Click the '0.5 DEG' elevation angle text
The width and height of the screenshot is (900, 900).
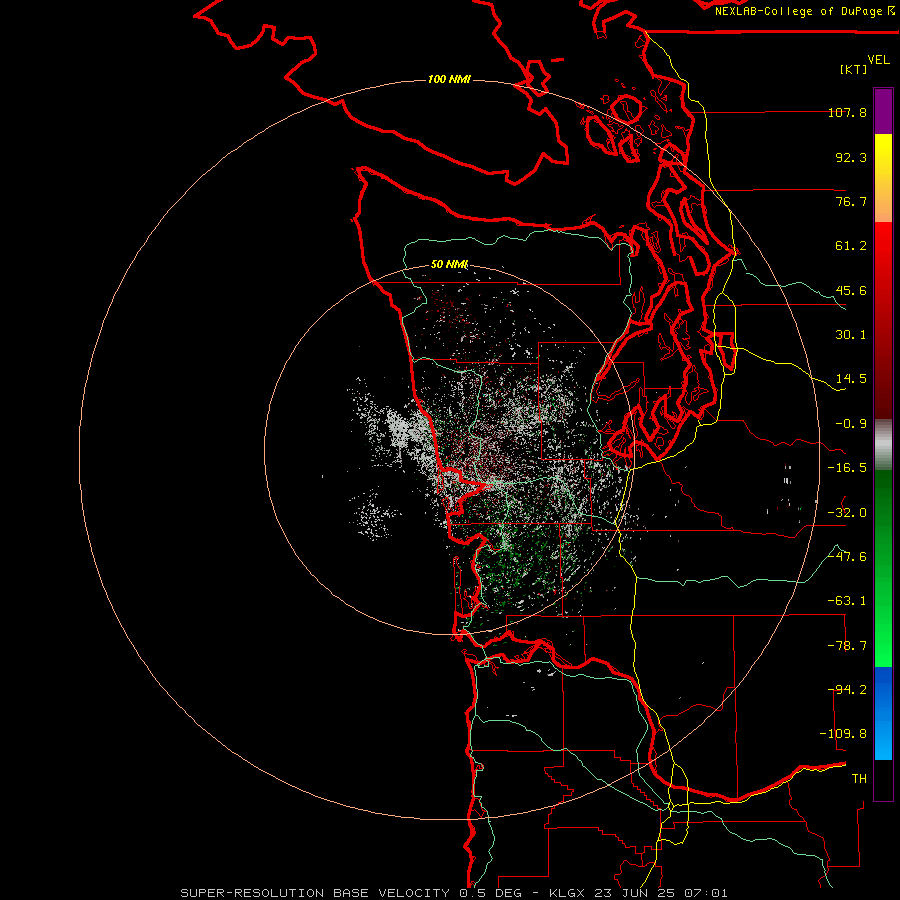(490, 893)
